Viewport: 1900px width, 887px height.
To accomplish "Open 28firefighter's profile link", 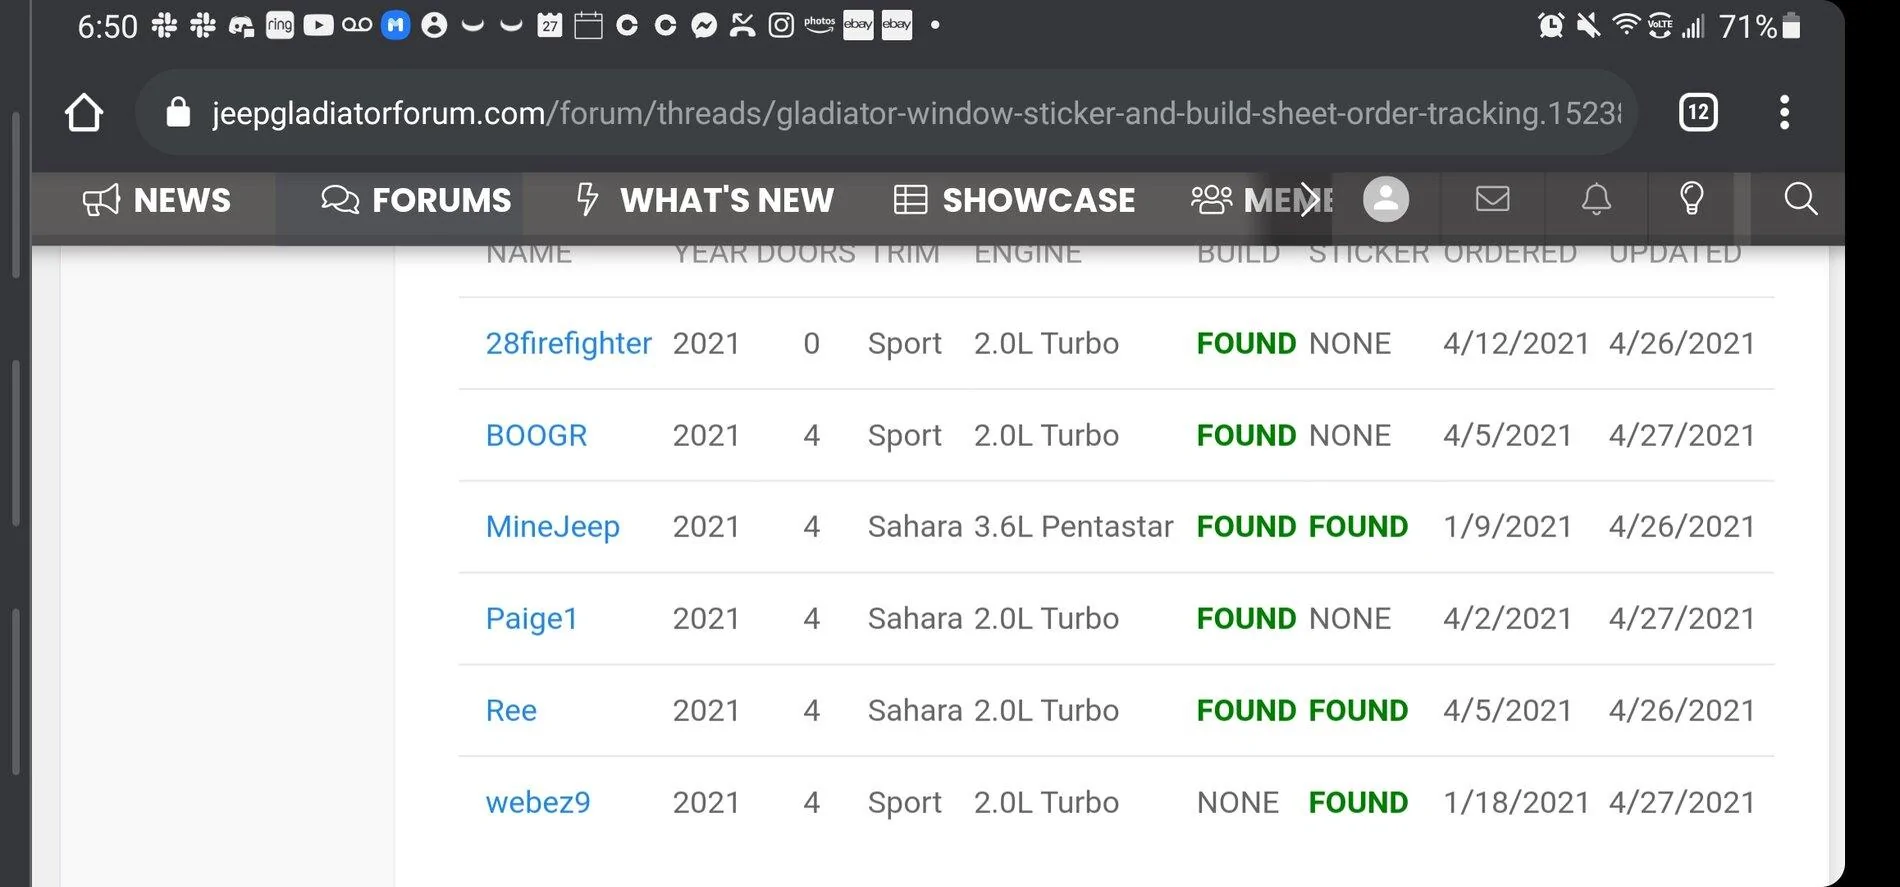I will pos(568,343).
